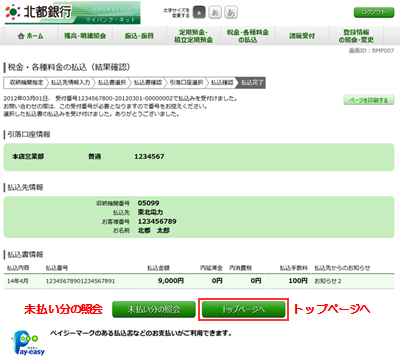Click the 払込金額 column header
The height and width of the screenshot is (363, 400).
coord(159,268)
